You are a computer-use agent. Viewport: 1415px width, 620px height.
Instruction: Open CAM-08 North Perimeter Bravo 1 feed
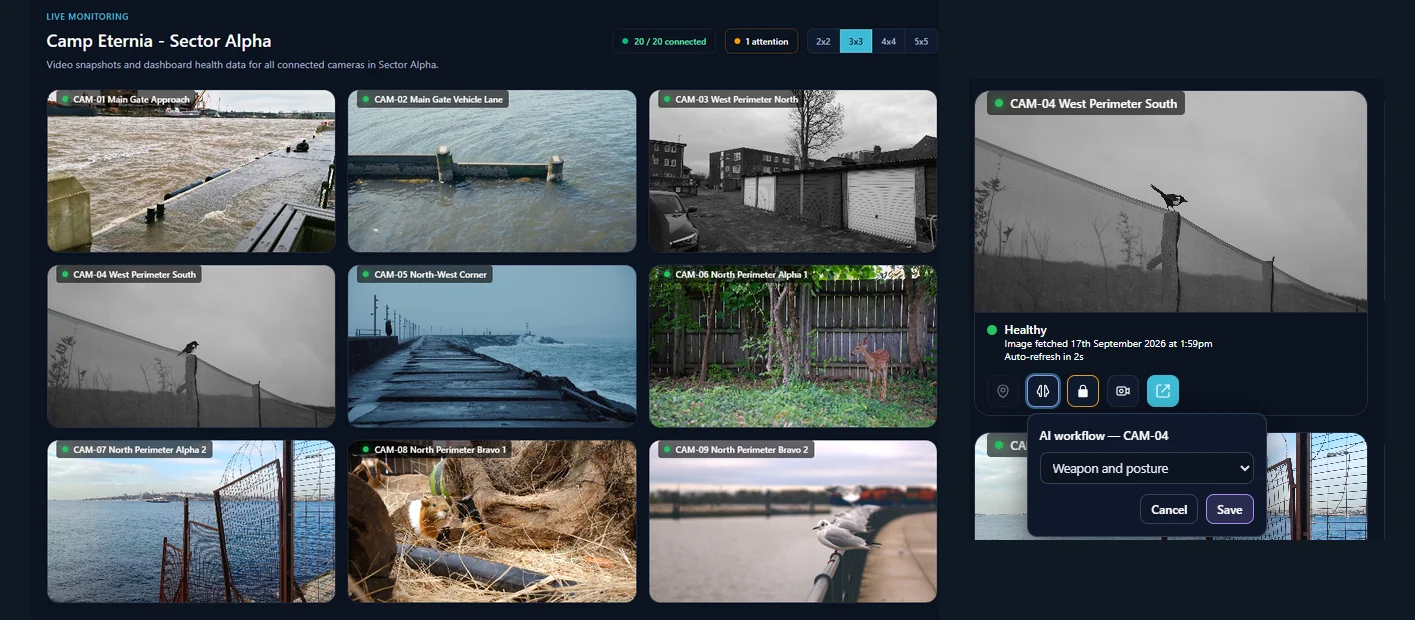pos(492,521)
